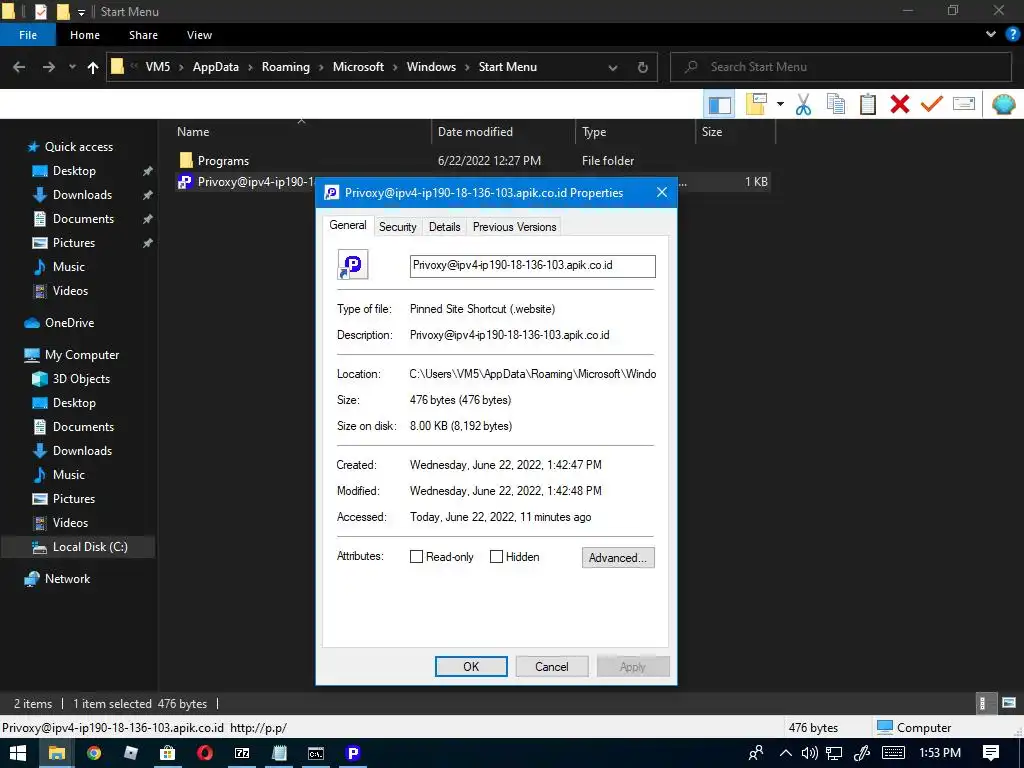Open the File menu
1024x768 pixels.
pyautogui.click(x=28, y=35)
